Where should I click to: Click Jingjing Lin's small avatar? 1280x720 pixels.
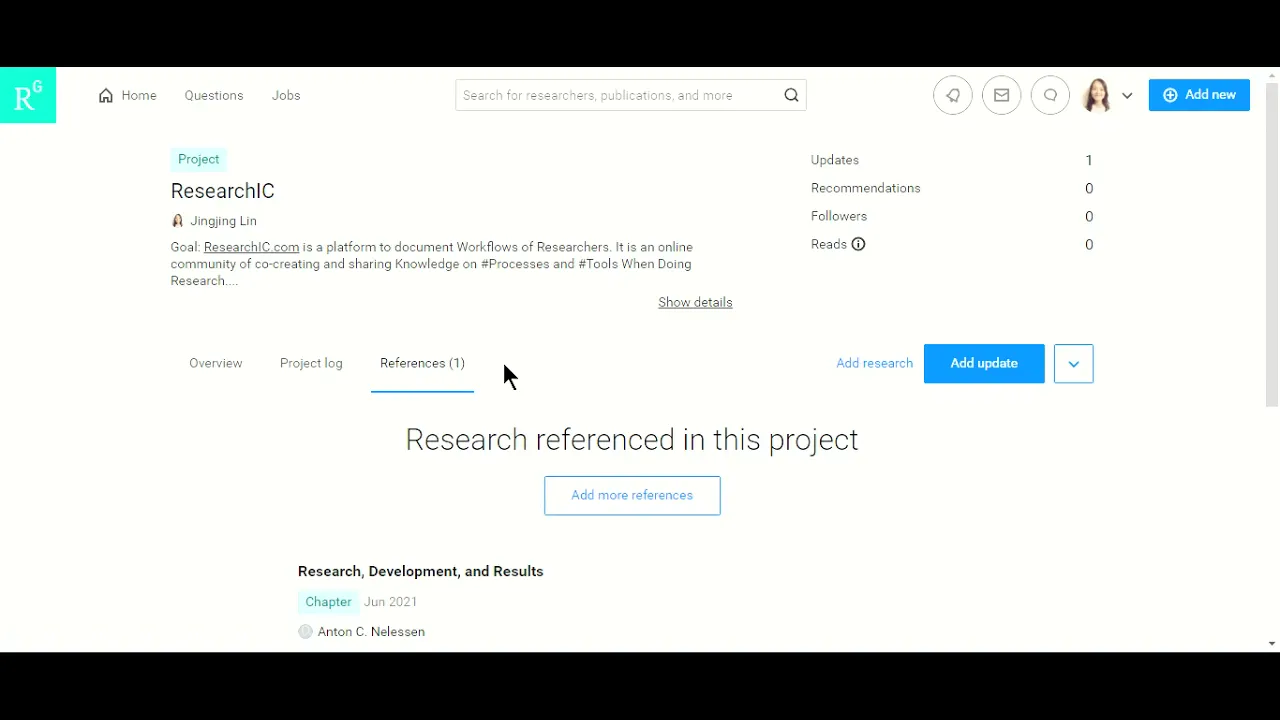(x=177, y=221)
